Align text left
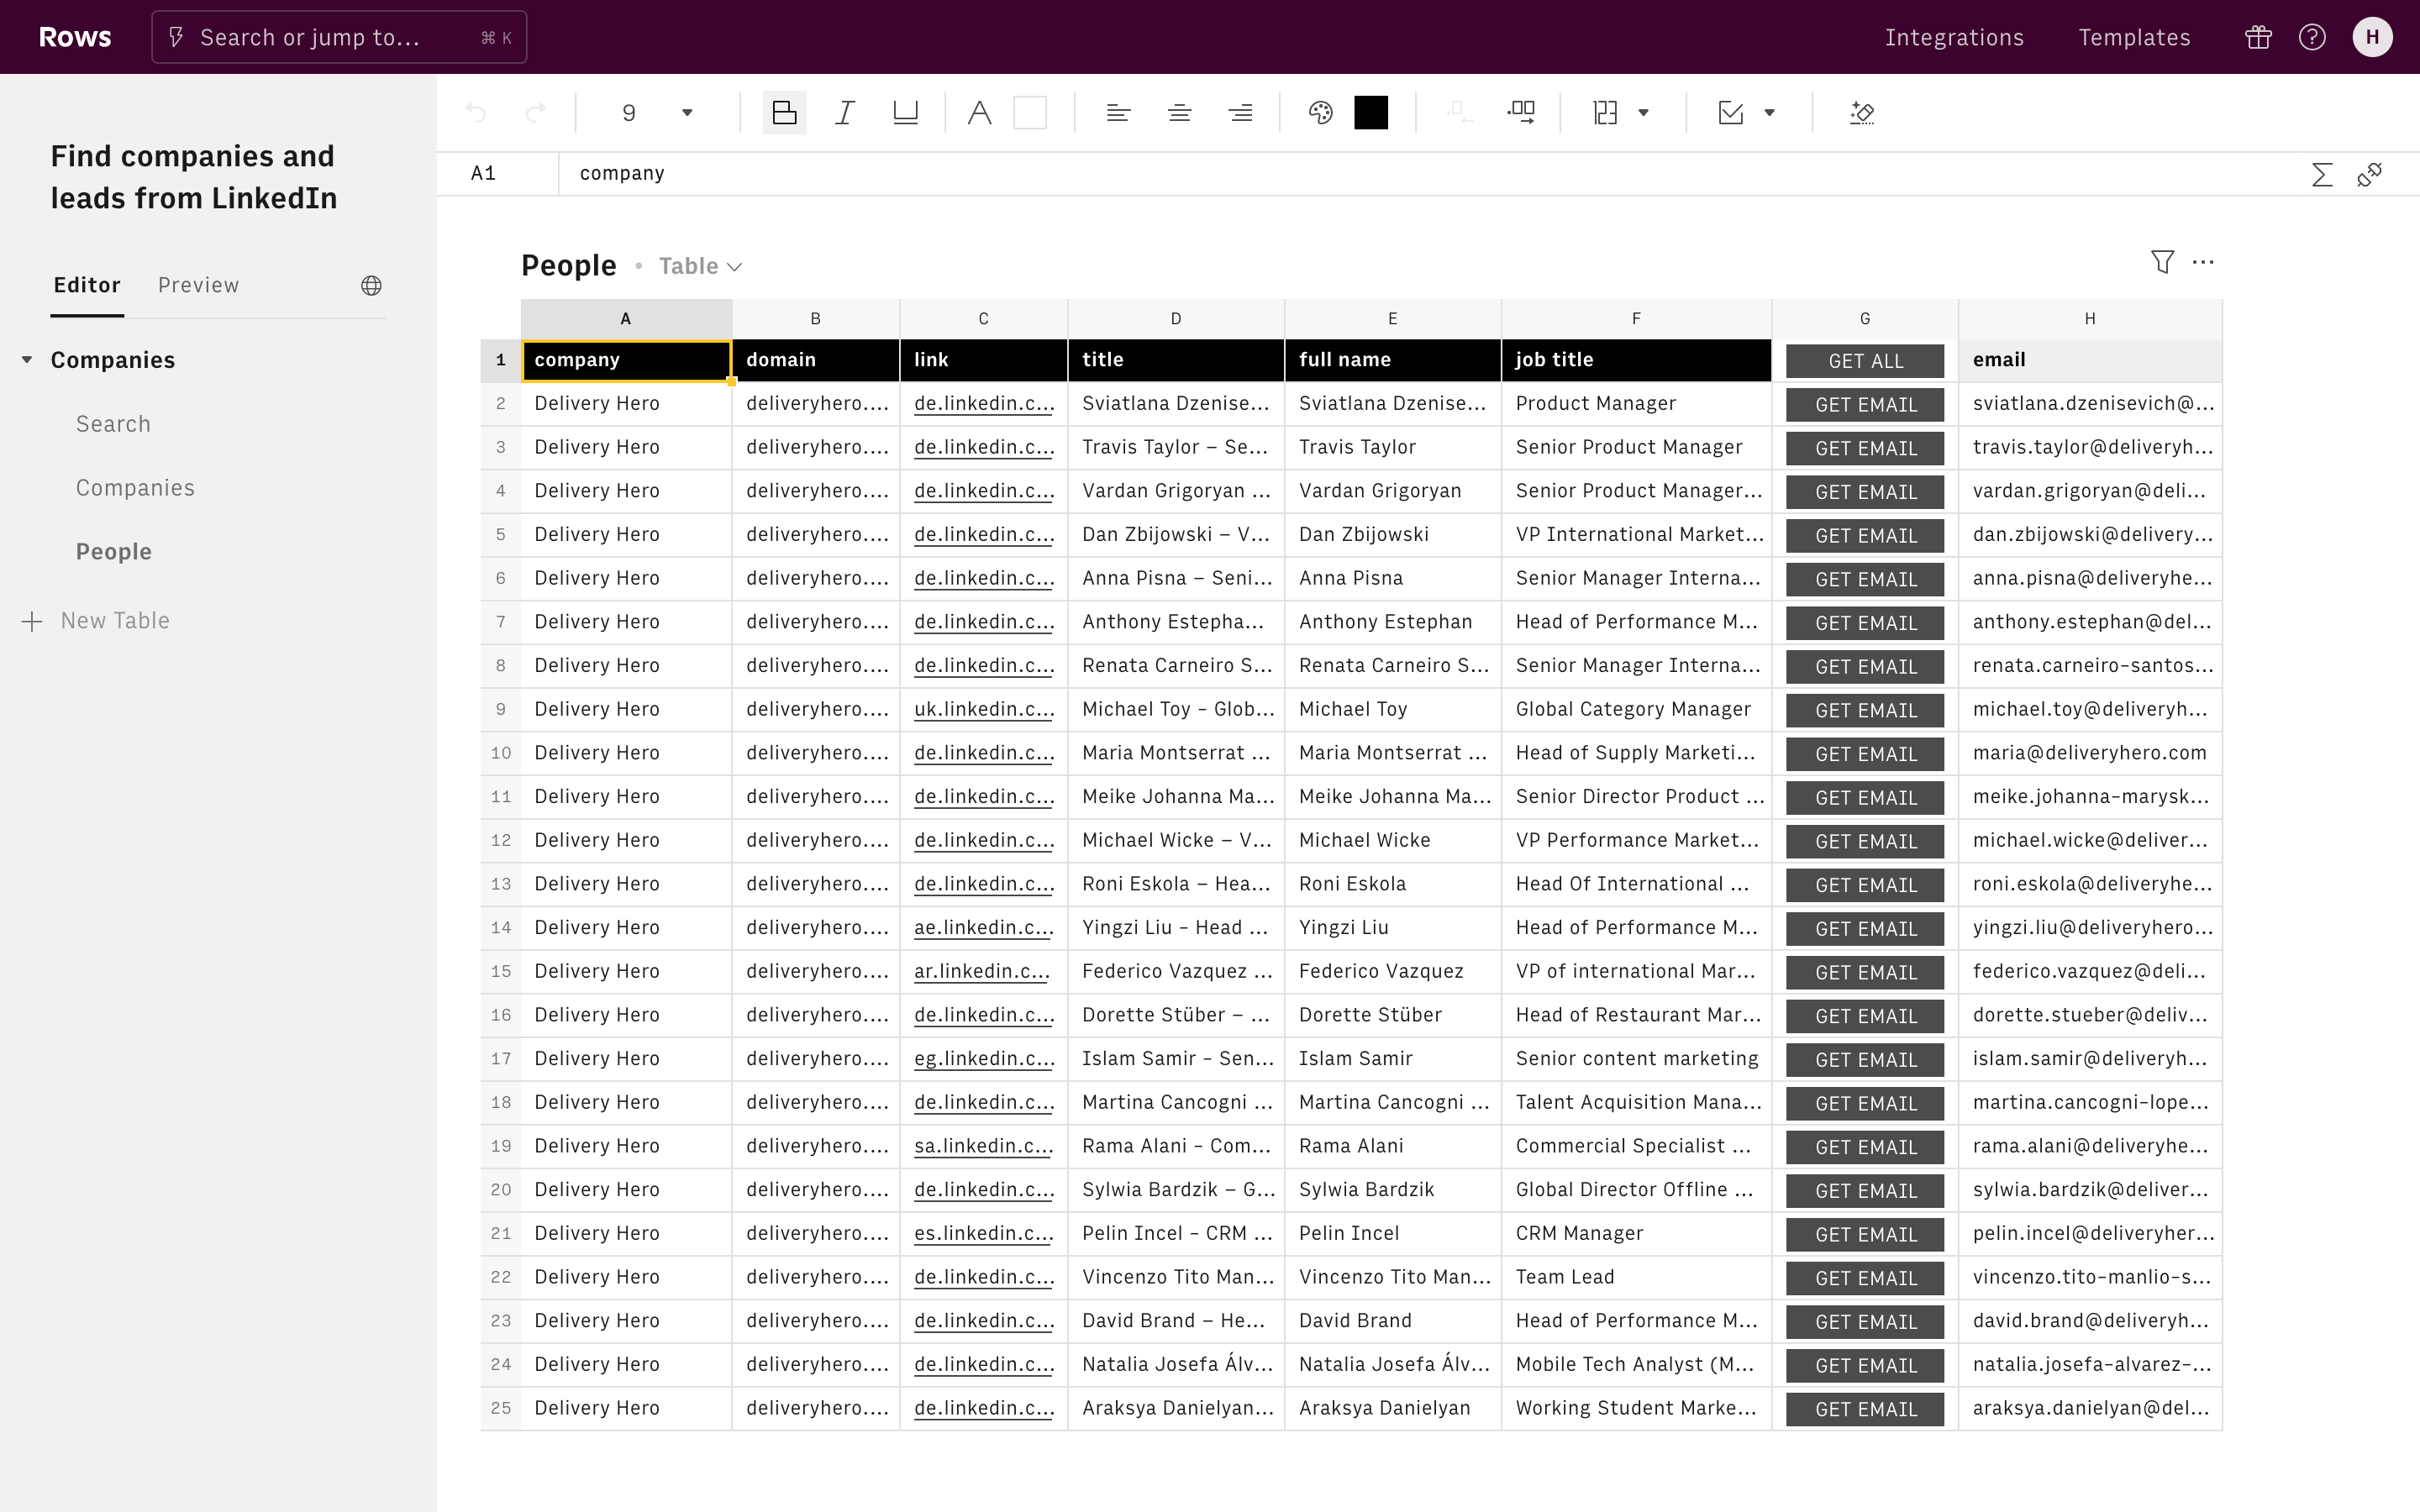 point(1118,113)
